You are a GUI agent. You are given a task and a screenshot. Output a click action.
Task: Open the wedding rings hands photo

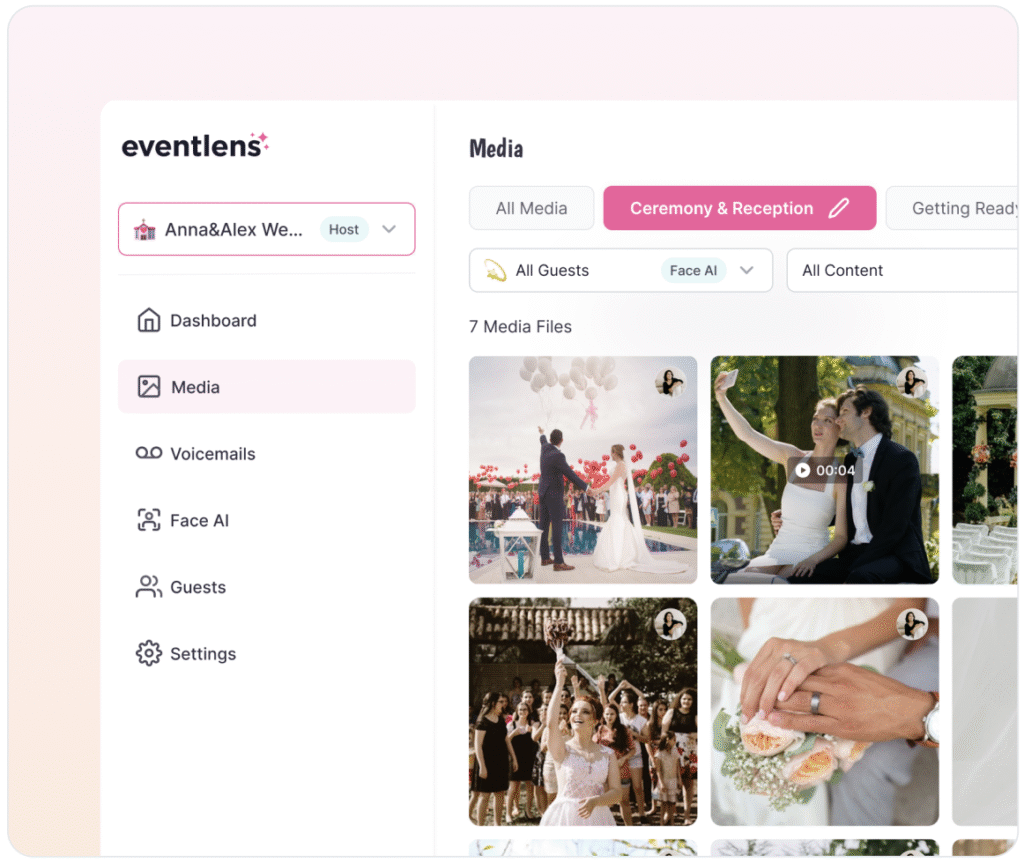tap(824, 711)
